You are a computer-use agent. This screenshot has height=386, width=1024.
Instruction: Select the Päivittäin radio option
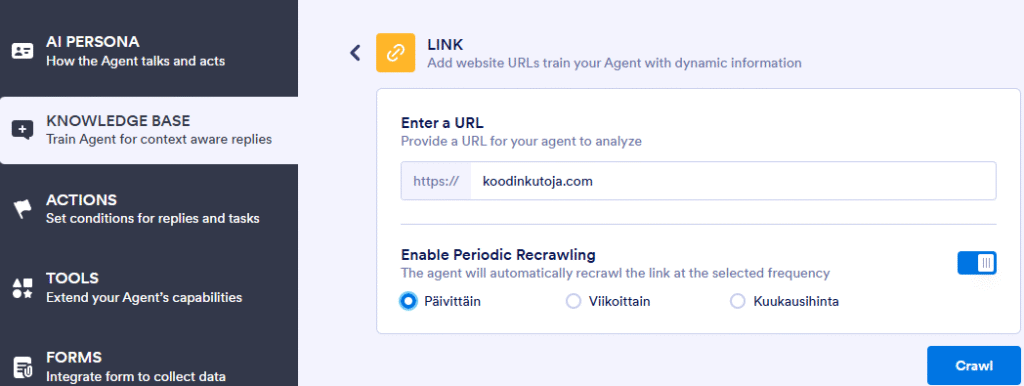tap(408, 302)
